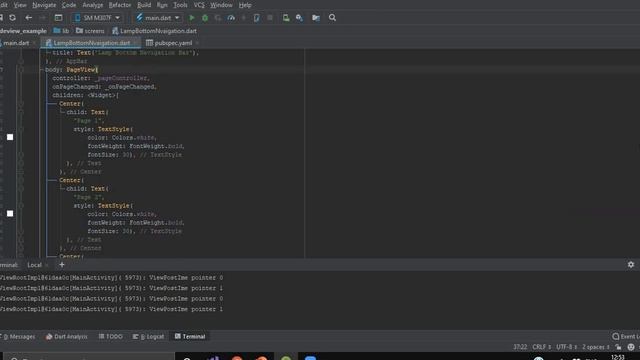Click the Profile app speedometer icon
The image size is (640, 360).
click(231, 18)
